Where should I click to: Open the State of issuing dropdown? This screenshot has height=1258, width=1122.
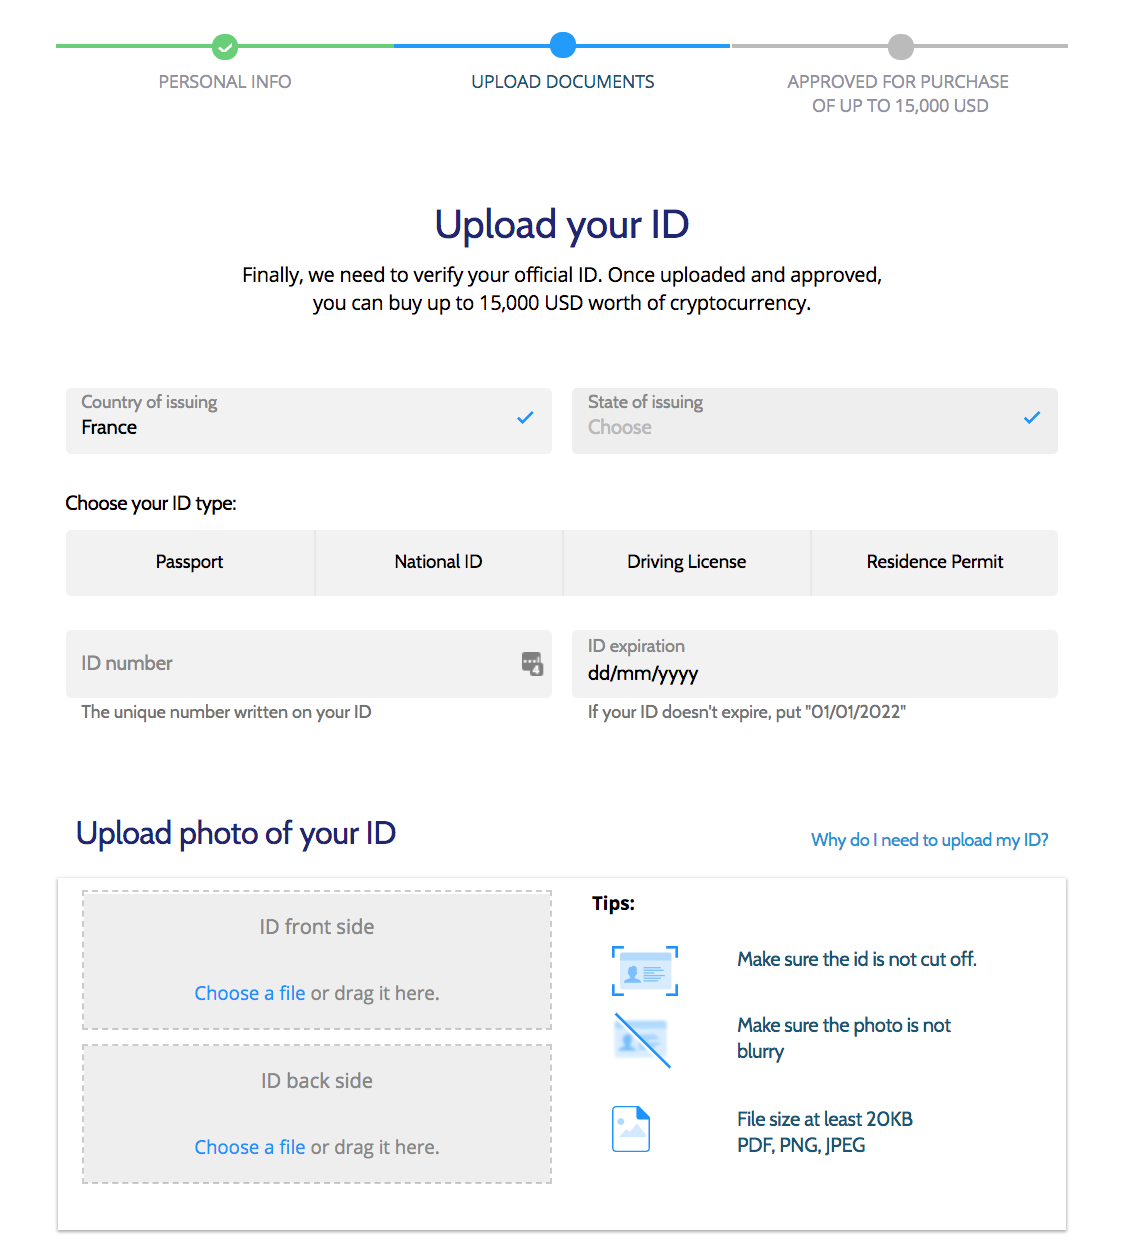(814, 421)
